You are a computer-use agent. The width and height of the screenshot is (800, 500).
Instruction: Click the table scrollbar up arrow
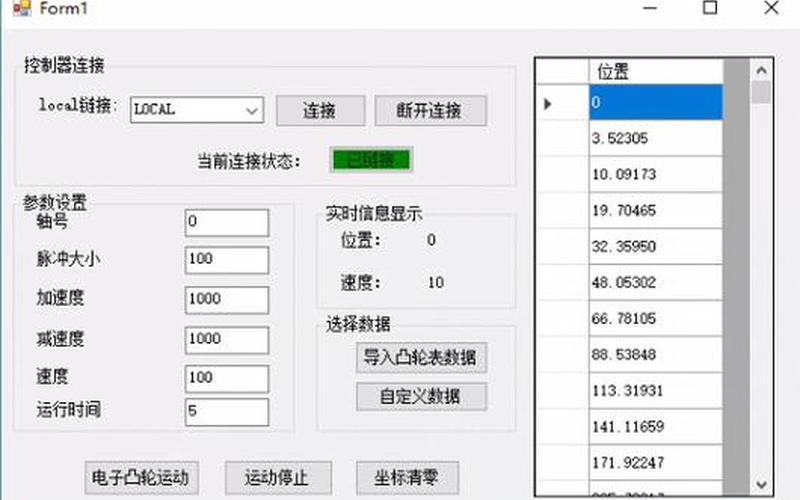coord(762,70)
